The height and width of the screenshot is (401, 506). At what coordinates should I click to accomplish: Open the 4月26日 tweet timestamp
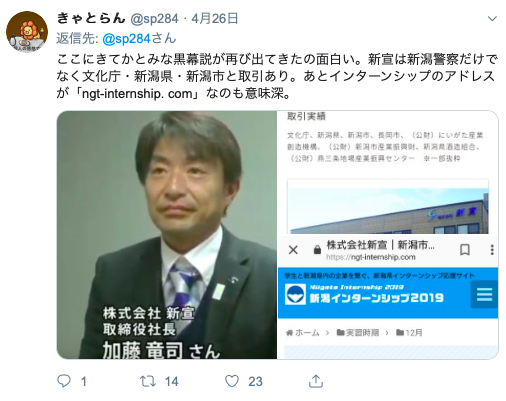point(215,18)
